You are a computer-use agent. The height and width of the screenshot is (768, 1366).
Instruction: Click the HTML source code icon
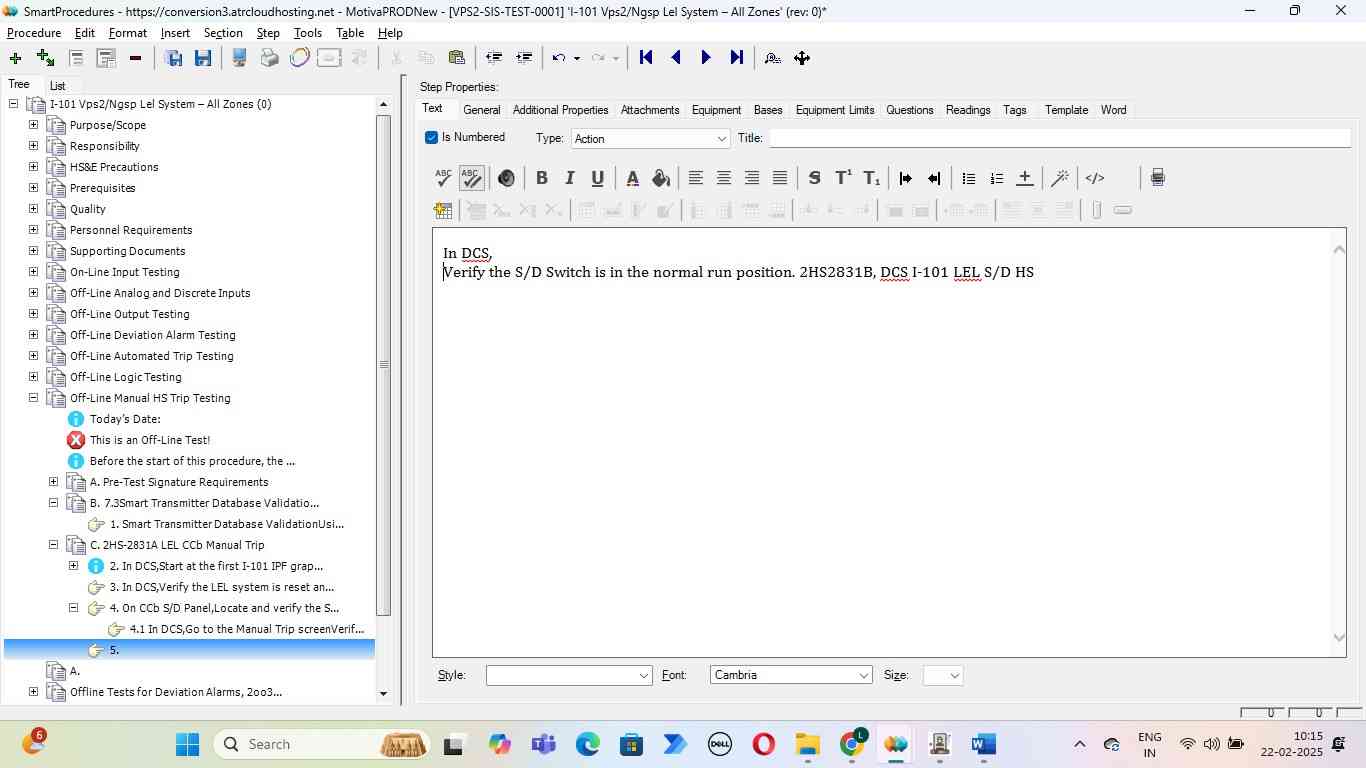(1095, 178)
